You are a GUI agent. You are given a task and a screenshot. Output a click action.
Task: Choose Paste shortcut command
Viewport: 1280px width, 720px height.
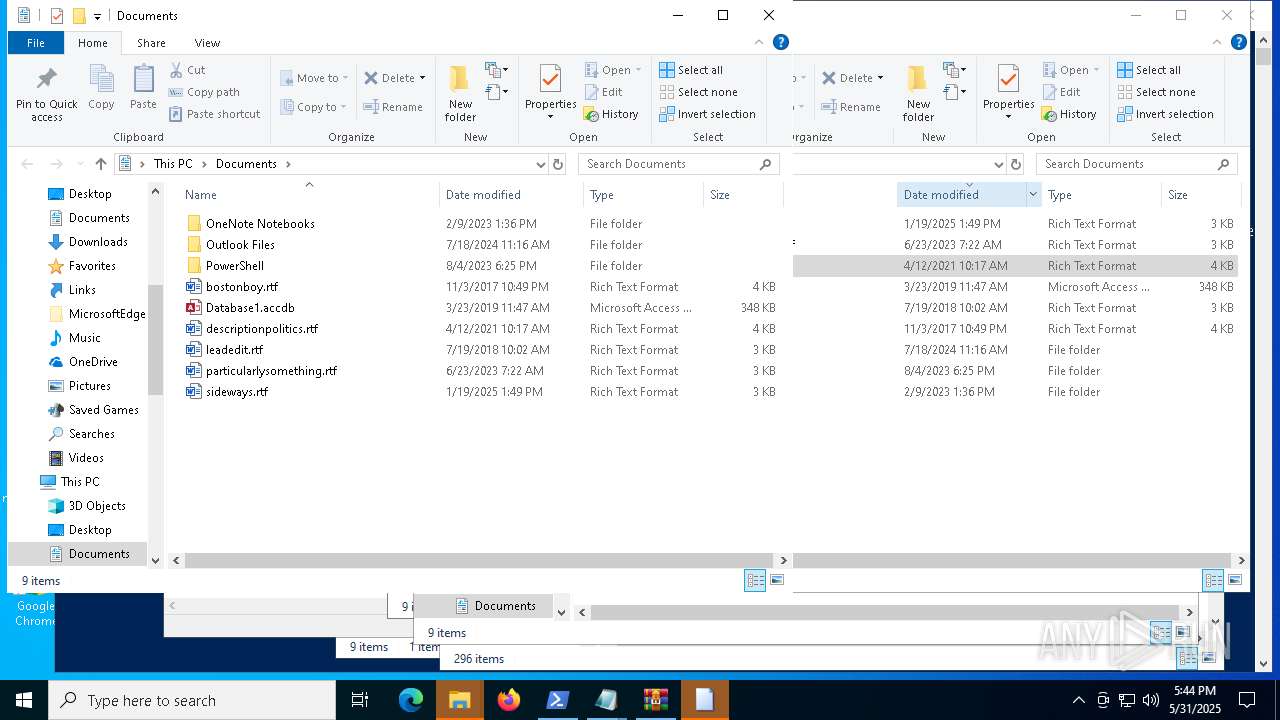point(214,114)
